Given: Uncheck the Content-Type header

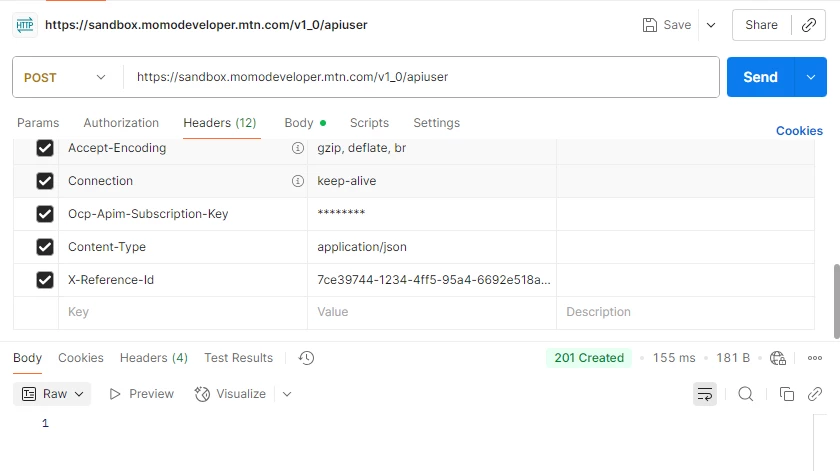Looking at the screenshot, I should 45,247.
